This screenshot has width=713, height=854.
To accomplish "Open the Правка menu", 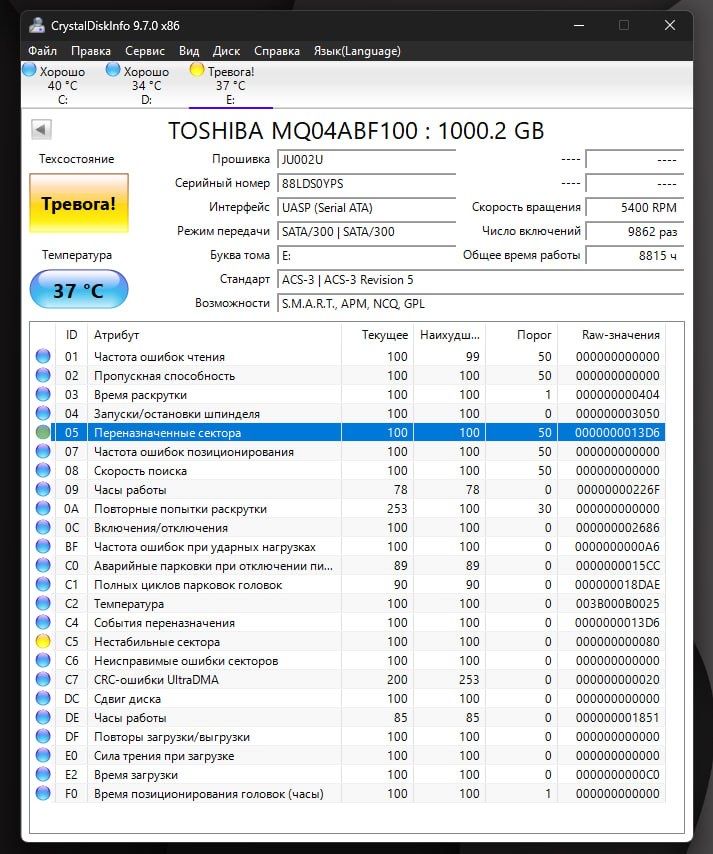I will (x=91, y=51).
